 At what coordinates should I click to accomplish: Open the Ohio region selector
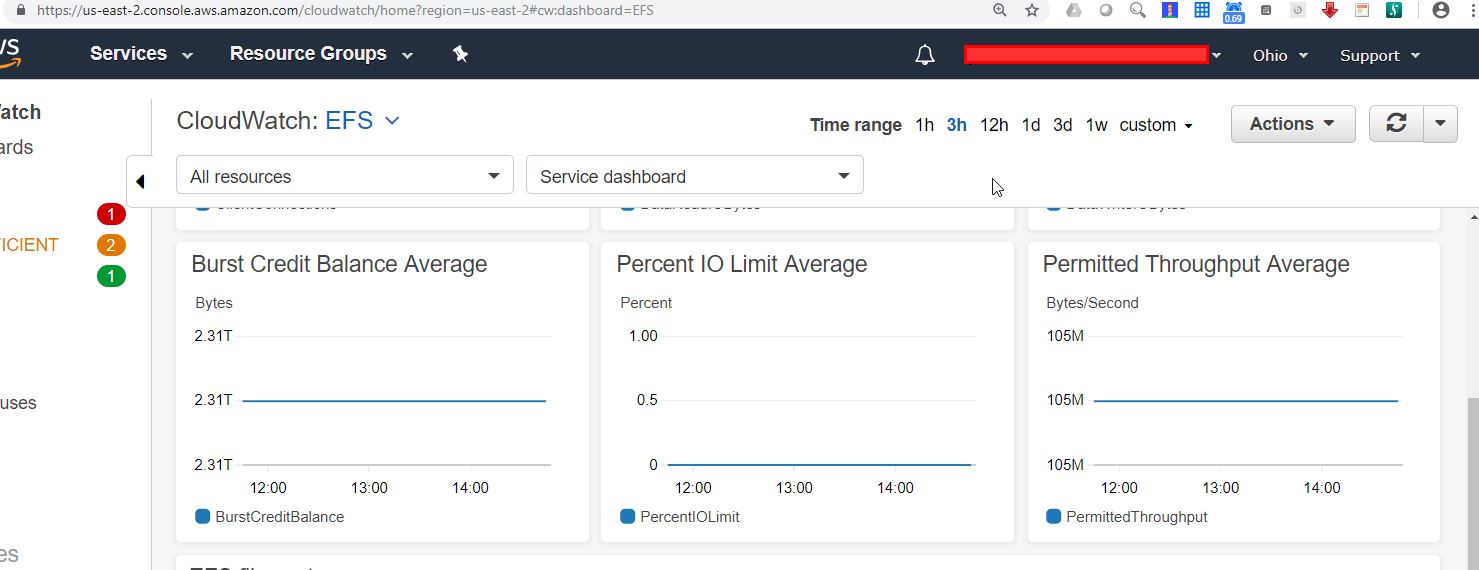tap(1280, 55)
